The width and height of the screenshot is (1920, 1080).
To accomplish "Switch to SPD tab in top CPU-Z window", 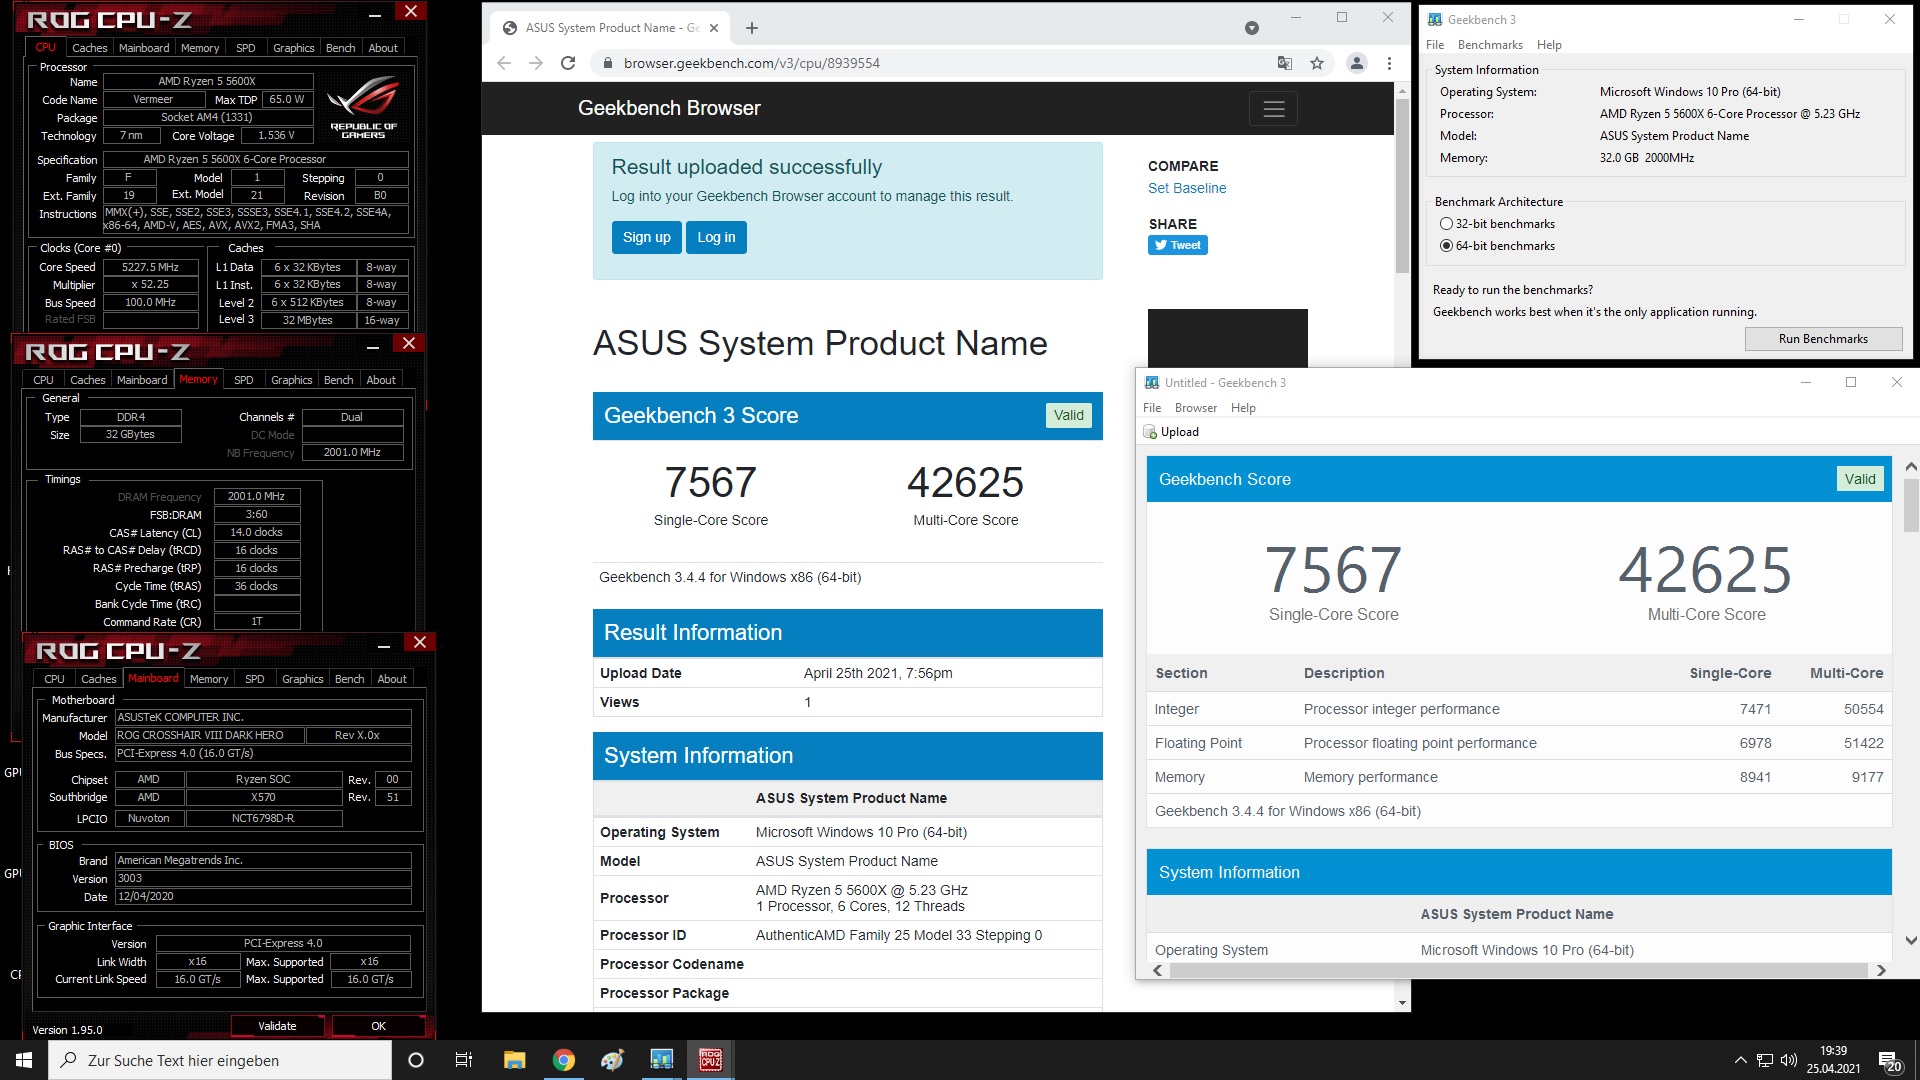I will tap(245, 48).
